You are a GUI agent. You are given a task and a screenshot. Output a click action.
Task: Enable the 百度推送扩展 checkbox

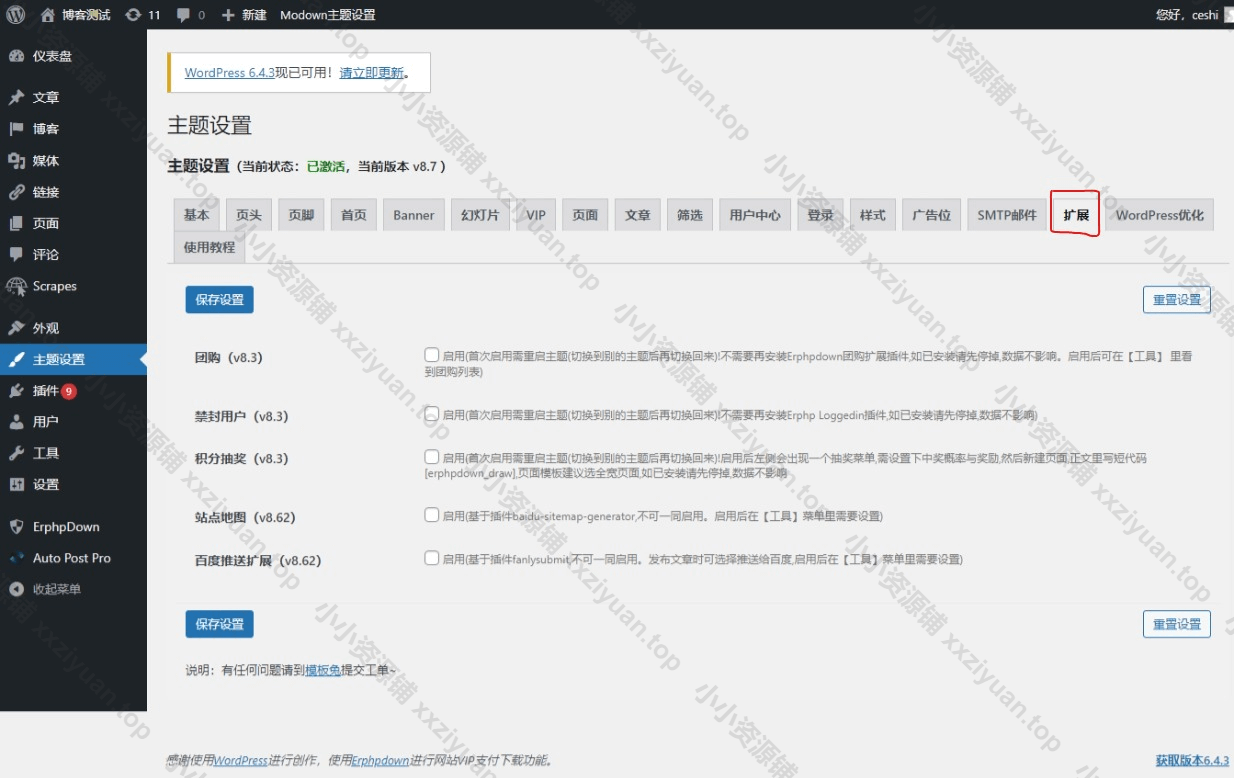(x=432, y=559)
